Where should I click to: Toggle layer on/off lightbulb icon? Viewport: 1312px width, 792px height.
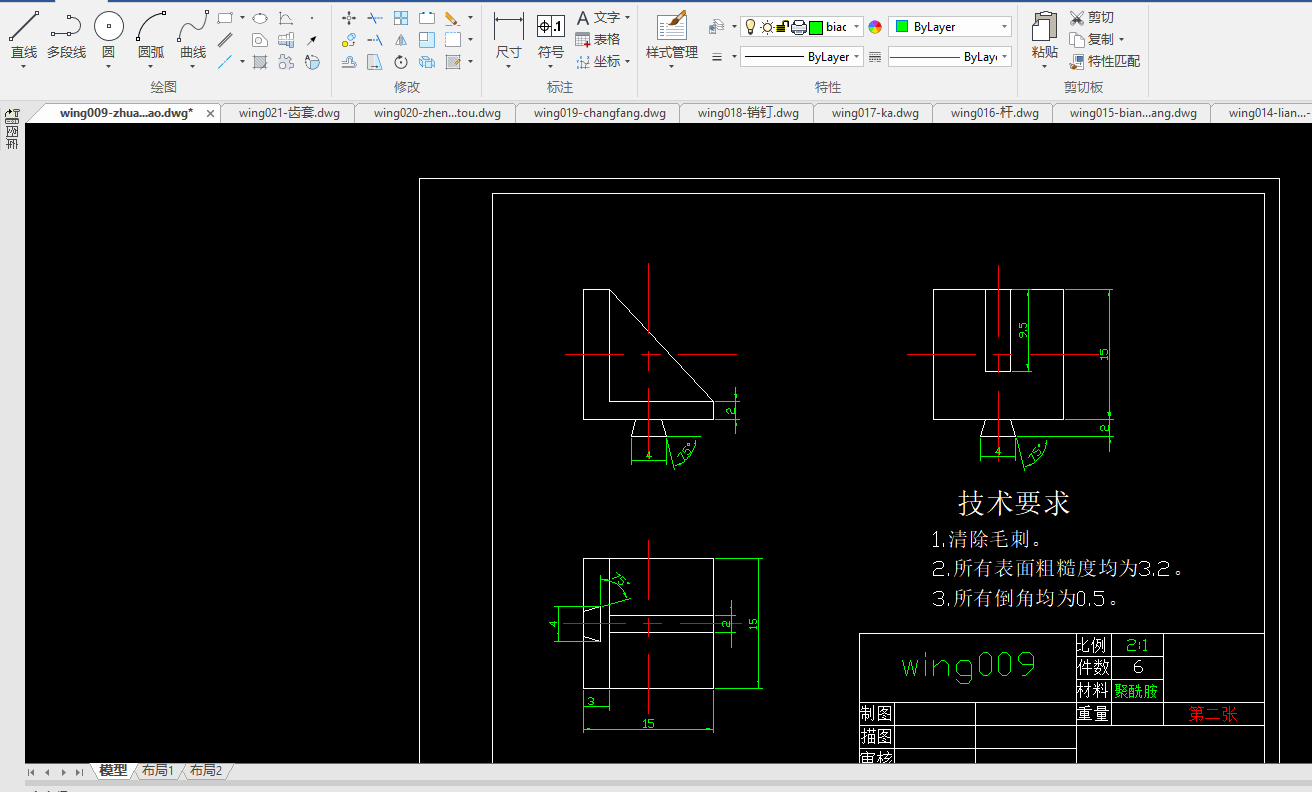click(x=750, y=27)
